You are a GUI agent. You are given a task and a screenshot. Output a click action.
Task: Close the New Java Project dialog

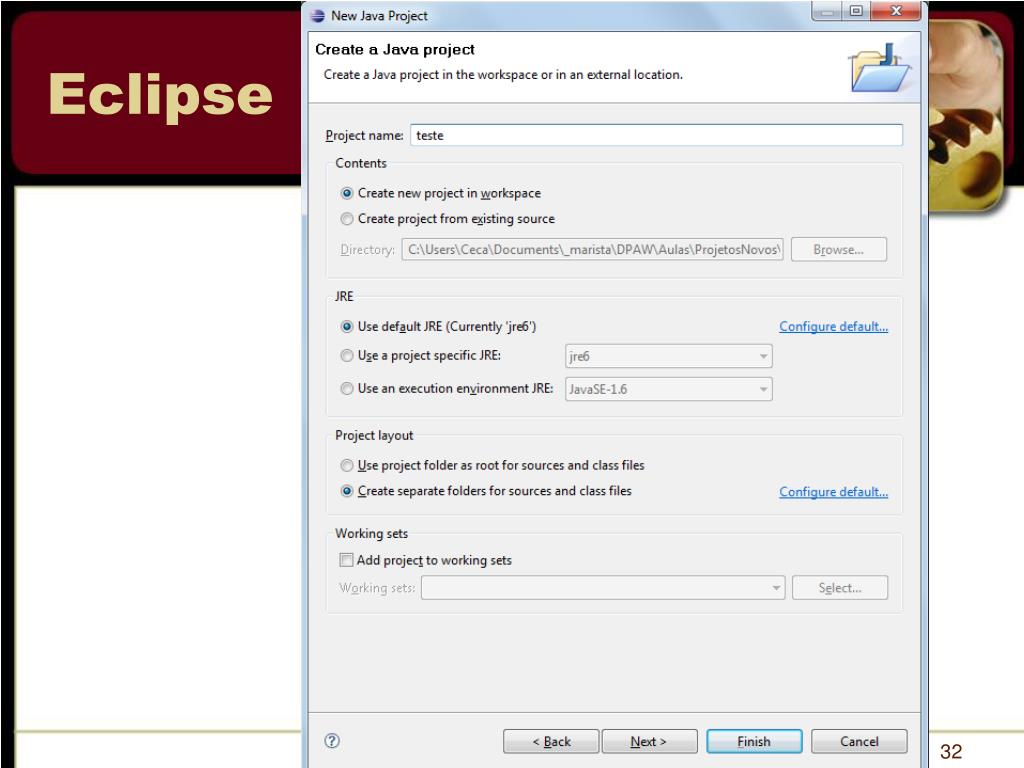tap(897, 10)
